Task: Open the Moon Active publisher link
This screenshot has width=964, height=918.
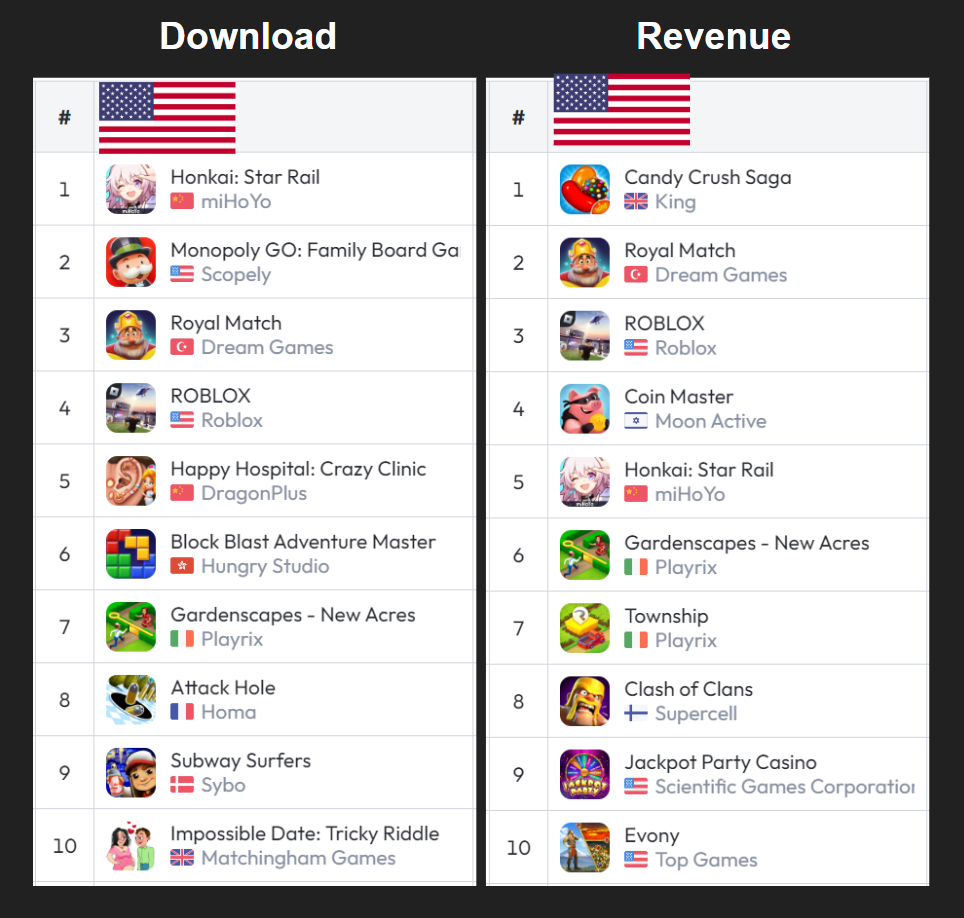Action: tap(711, 421)
